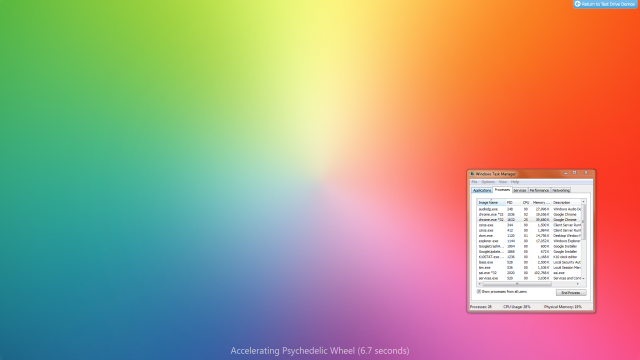
Task: Minimize the Windows Task Manager window
Action: 566,173
